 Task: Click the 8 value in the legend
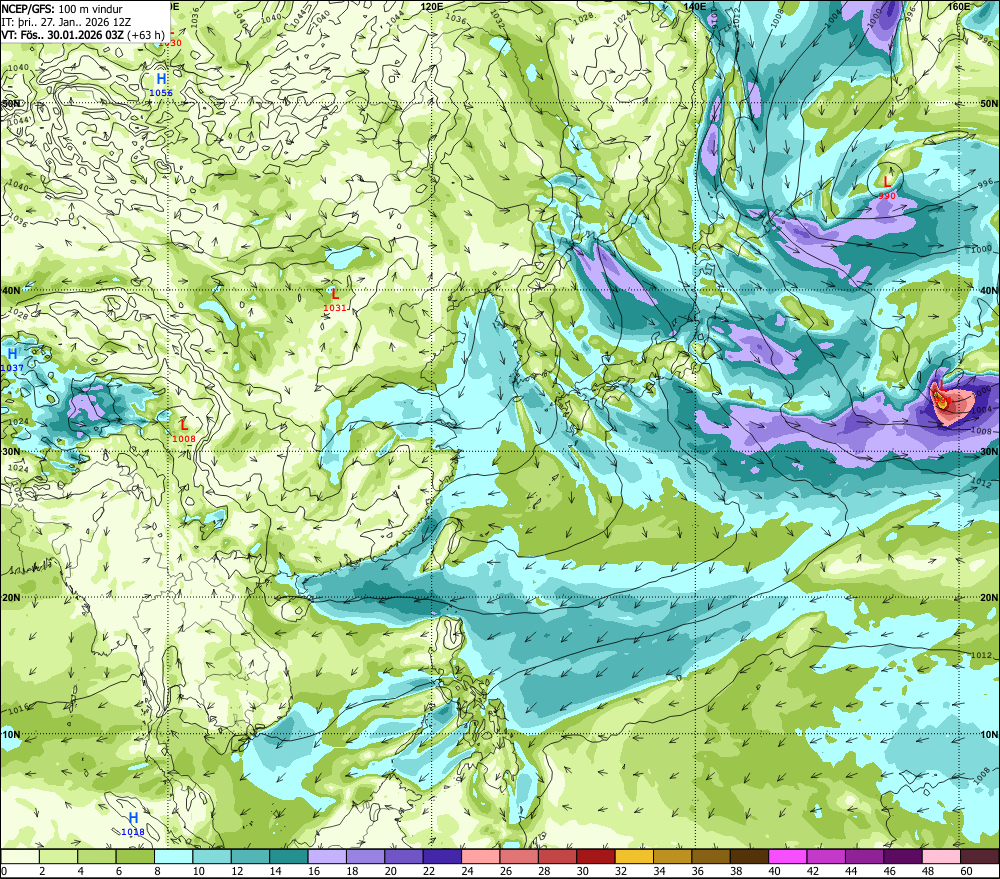[x=157, y=871]
